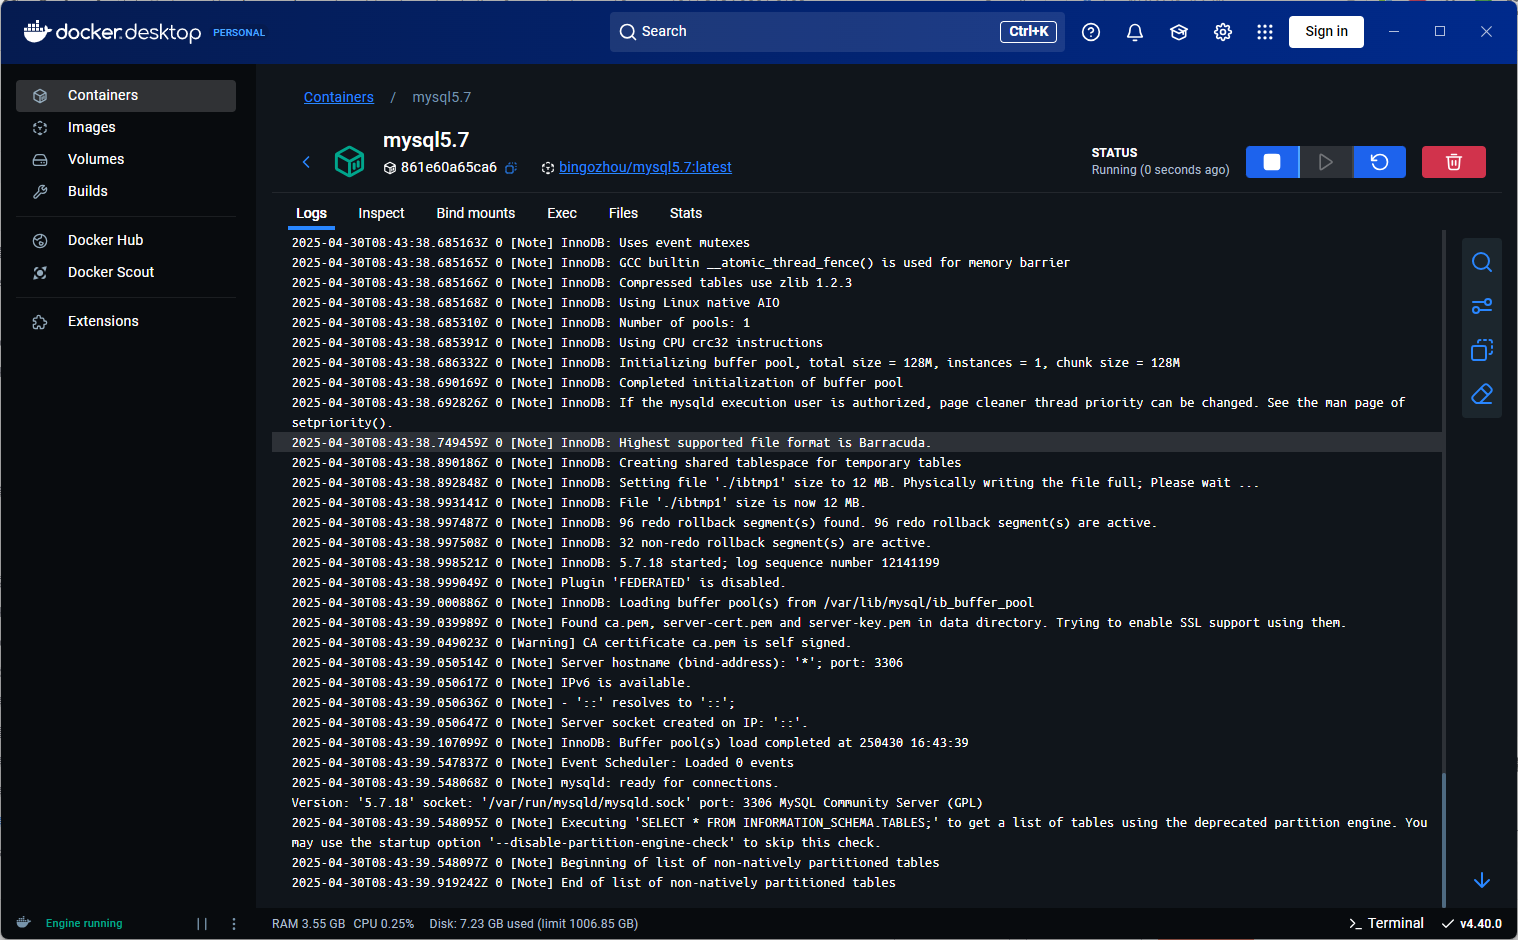Click the Sign in button
The width and height of the screenshot is (1518, 940).
point(1326,32)
